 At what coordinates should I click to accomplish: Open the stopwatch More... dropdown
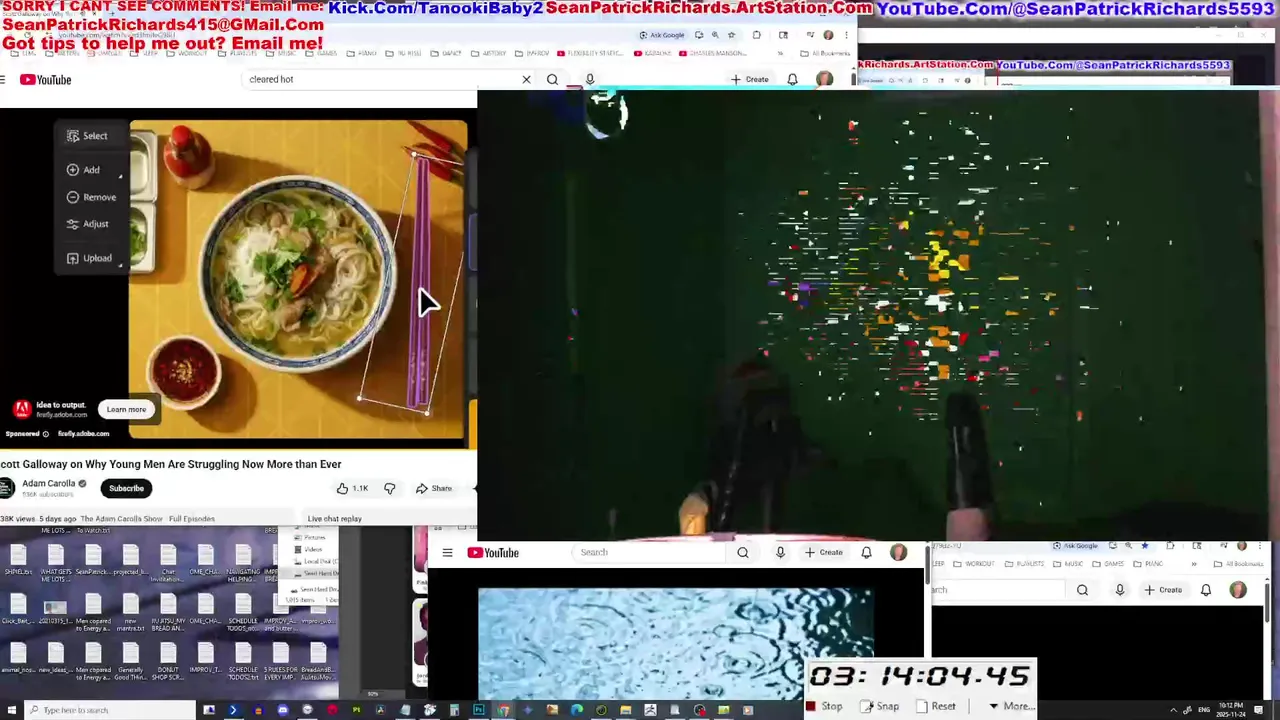(1011, 706)
